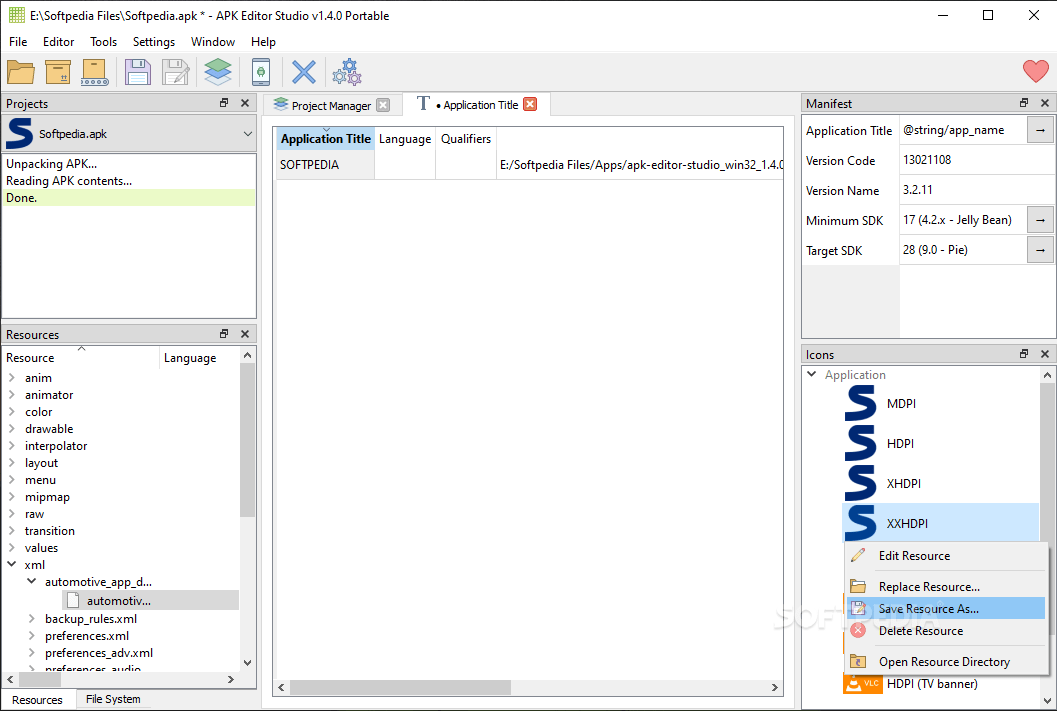This screenshot has height=711, width=1057.
Task: Open the Tools menu
Action: click(103, 42)
